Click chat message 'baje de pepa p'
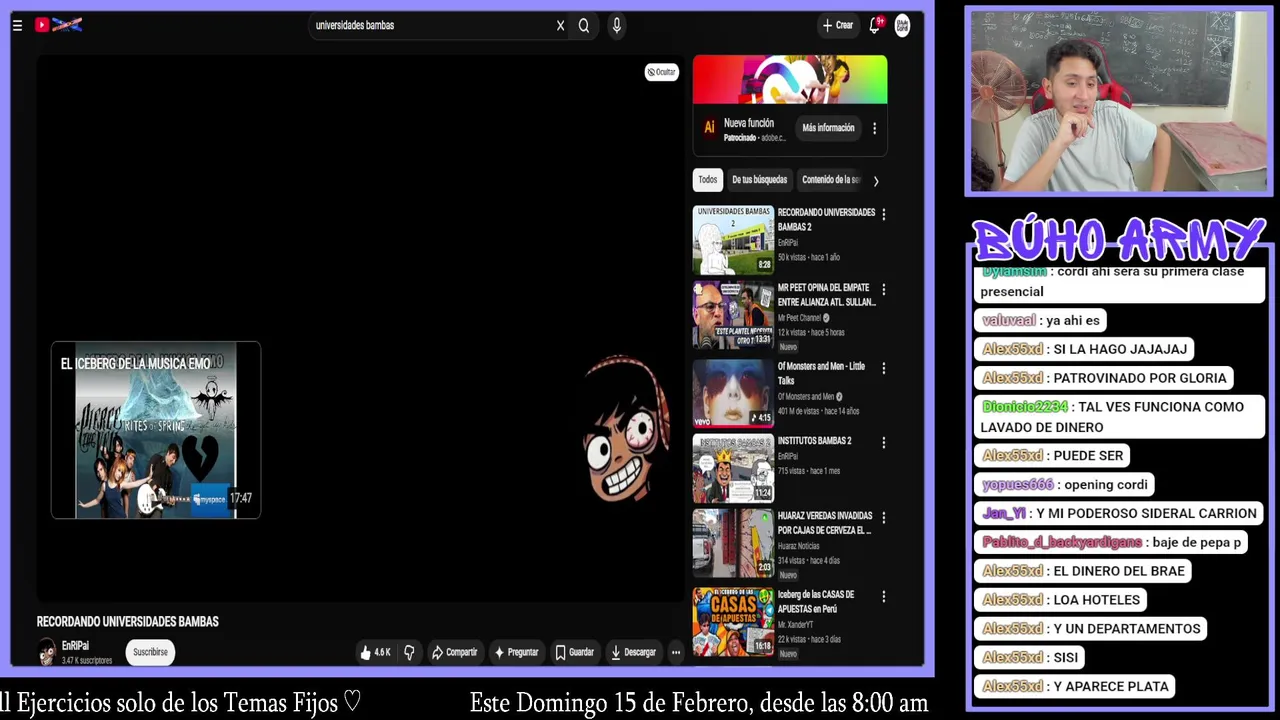 click(1111, 542)
